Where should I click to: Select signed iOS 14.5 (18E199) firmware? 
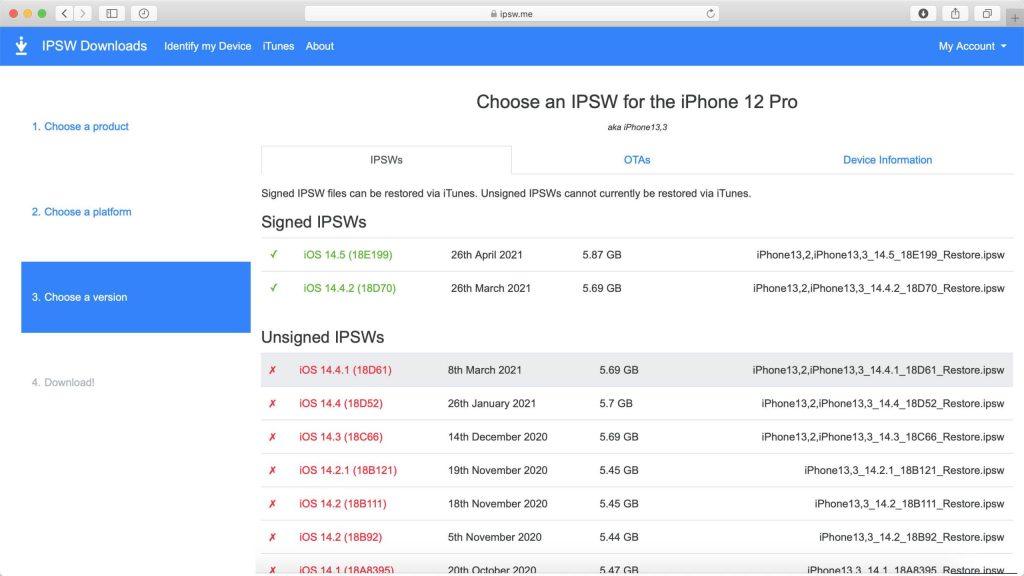348,255
